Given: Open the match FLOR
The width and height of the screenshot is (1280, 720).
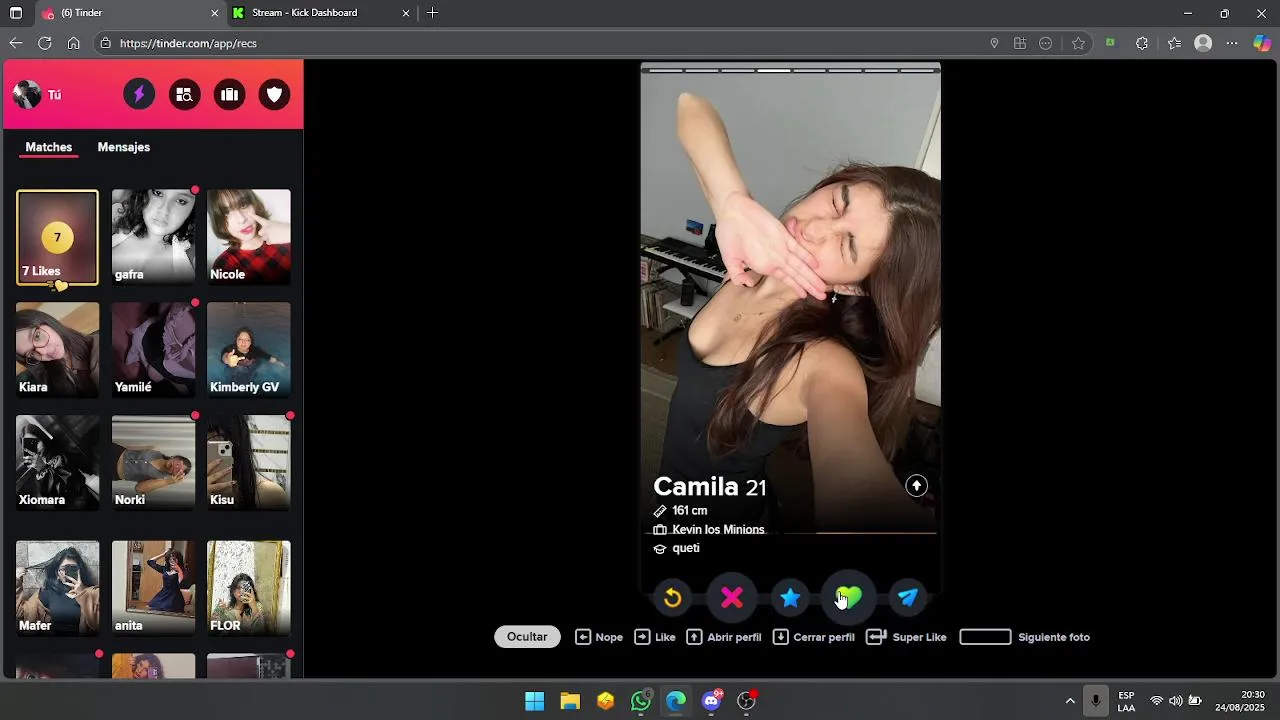Looking at the screenshot, I should (x=249, y=588).
